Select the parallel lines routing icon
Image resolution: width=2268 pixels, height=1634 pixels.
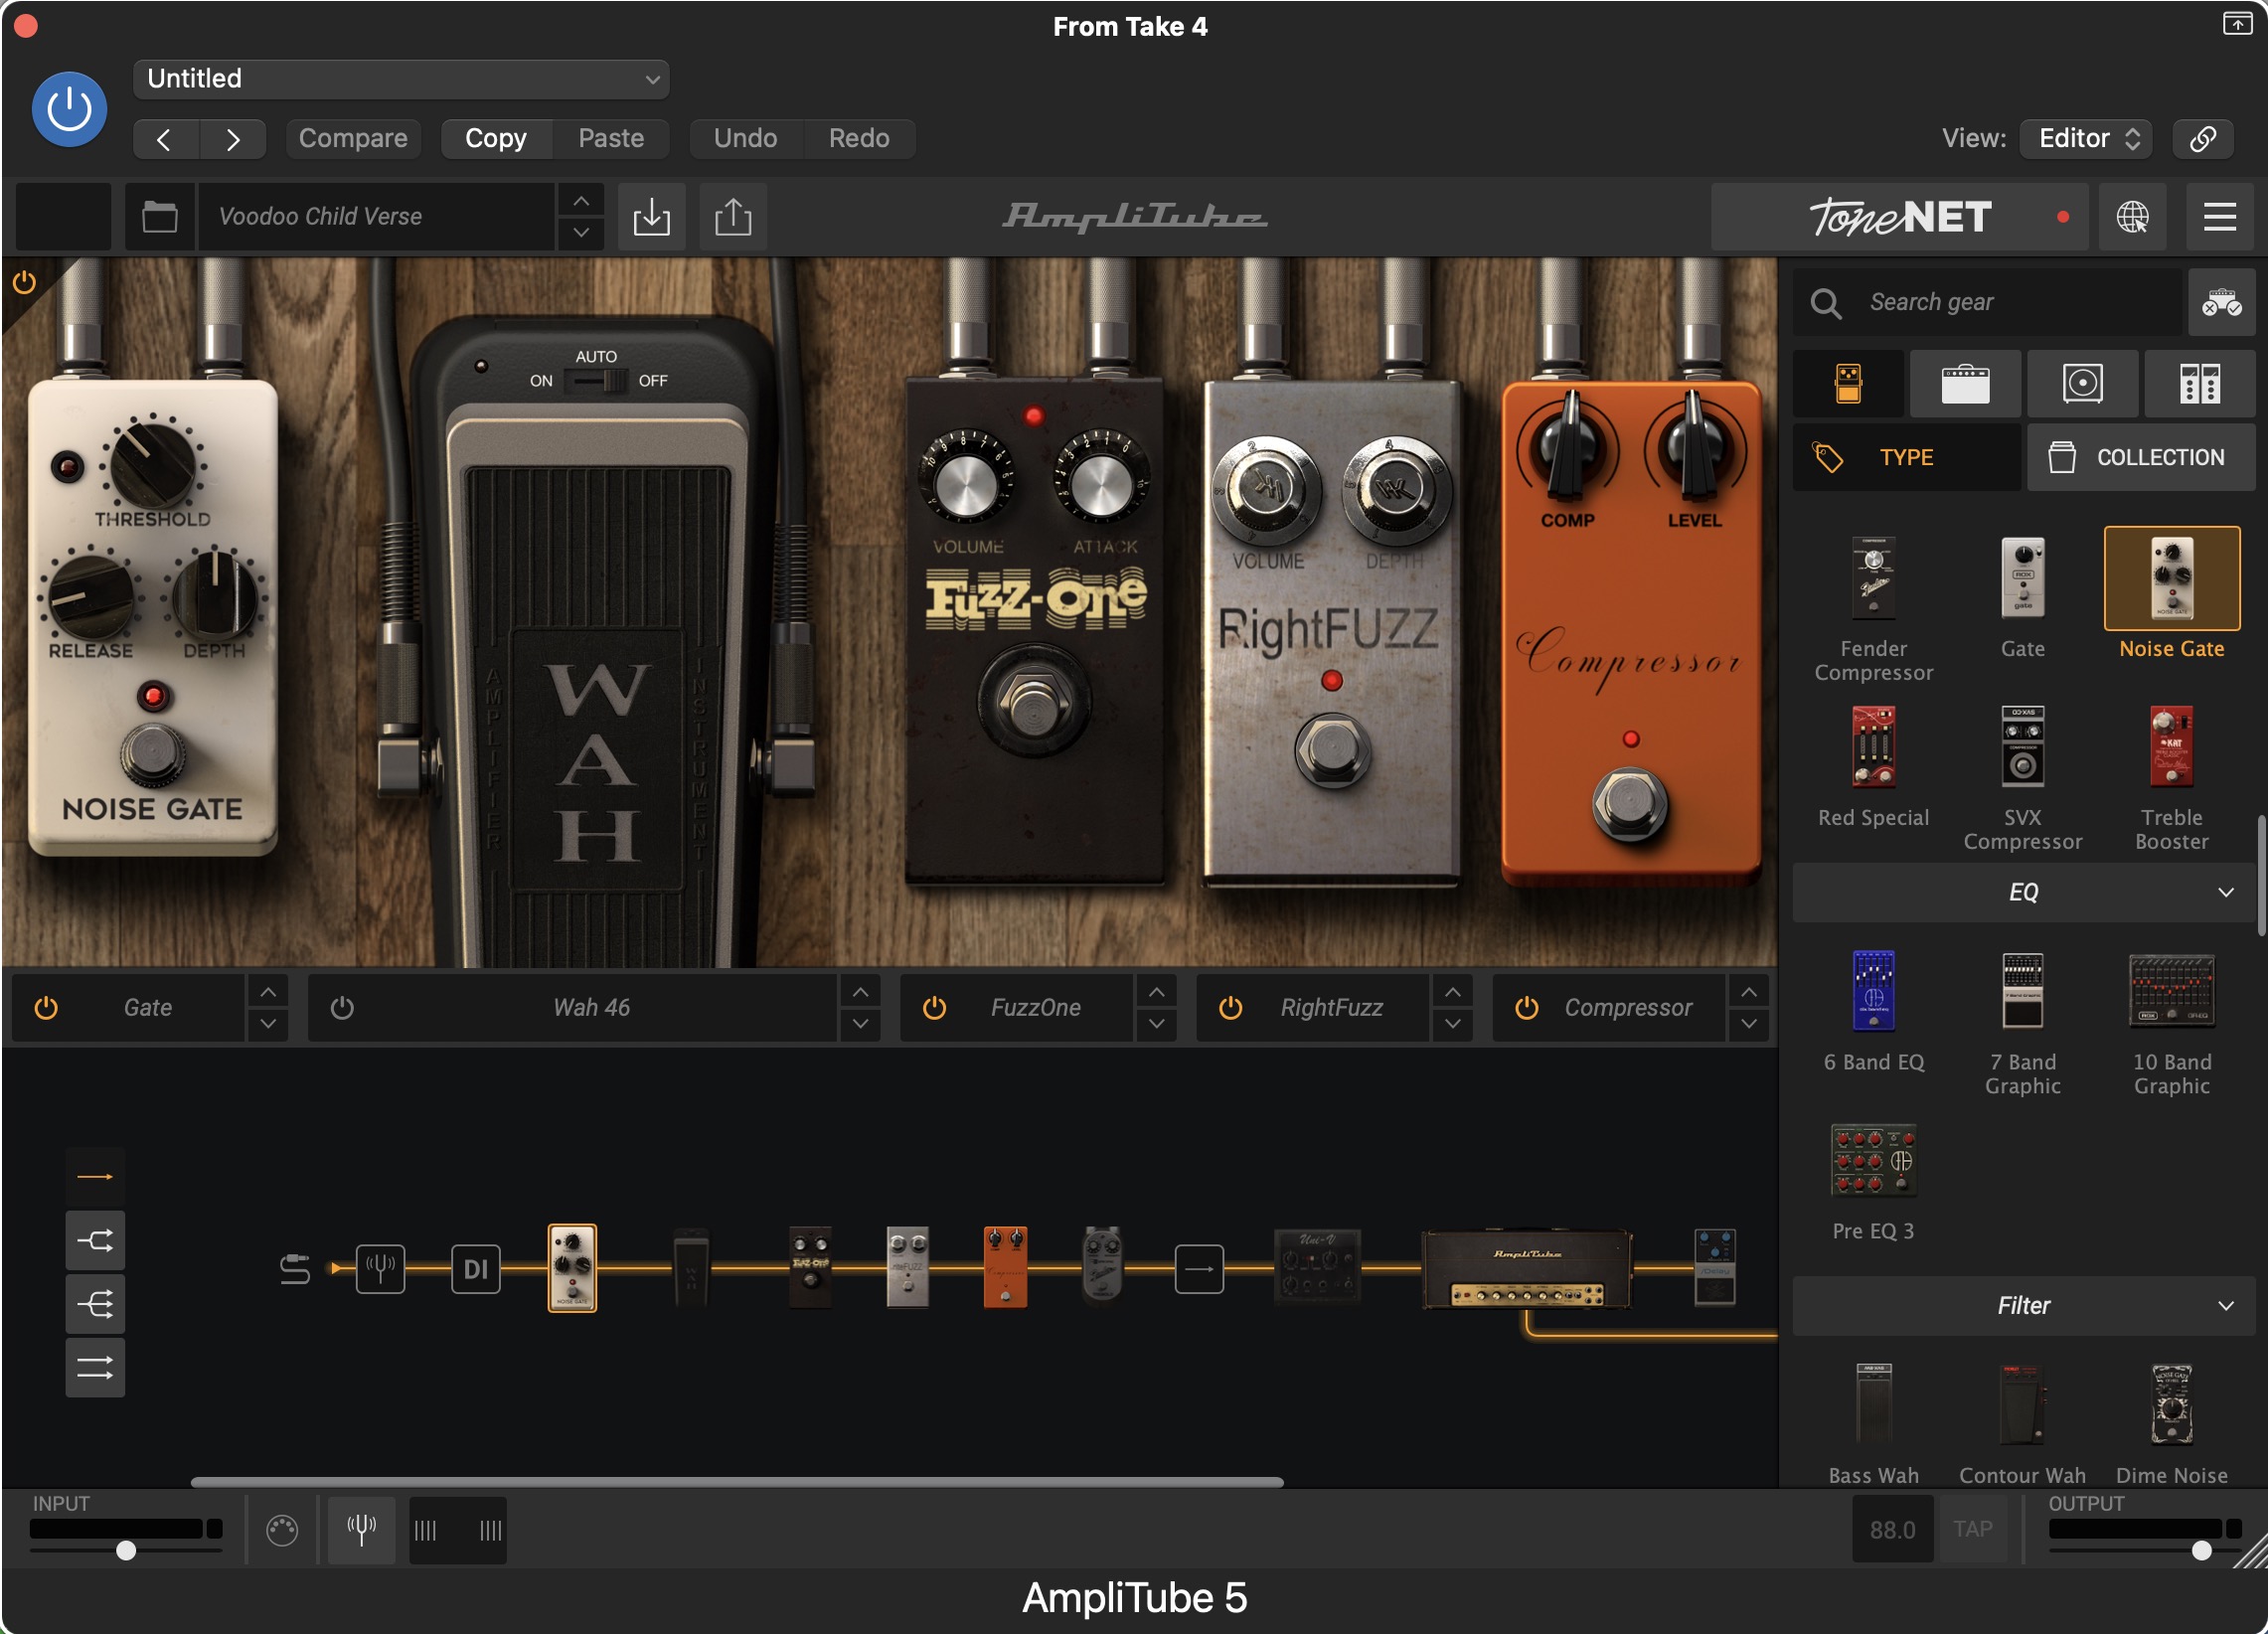(x=95, y=1368)
